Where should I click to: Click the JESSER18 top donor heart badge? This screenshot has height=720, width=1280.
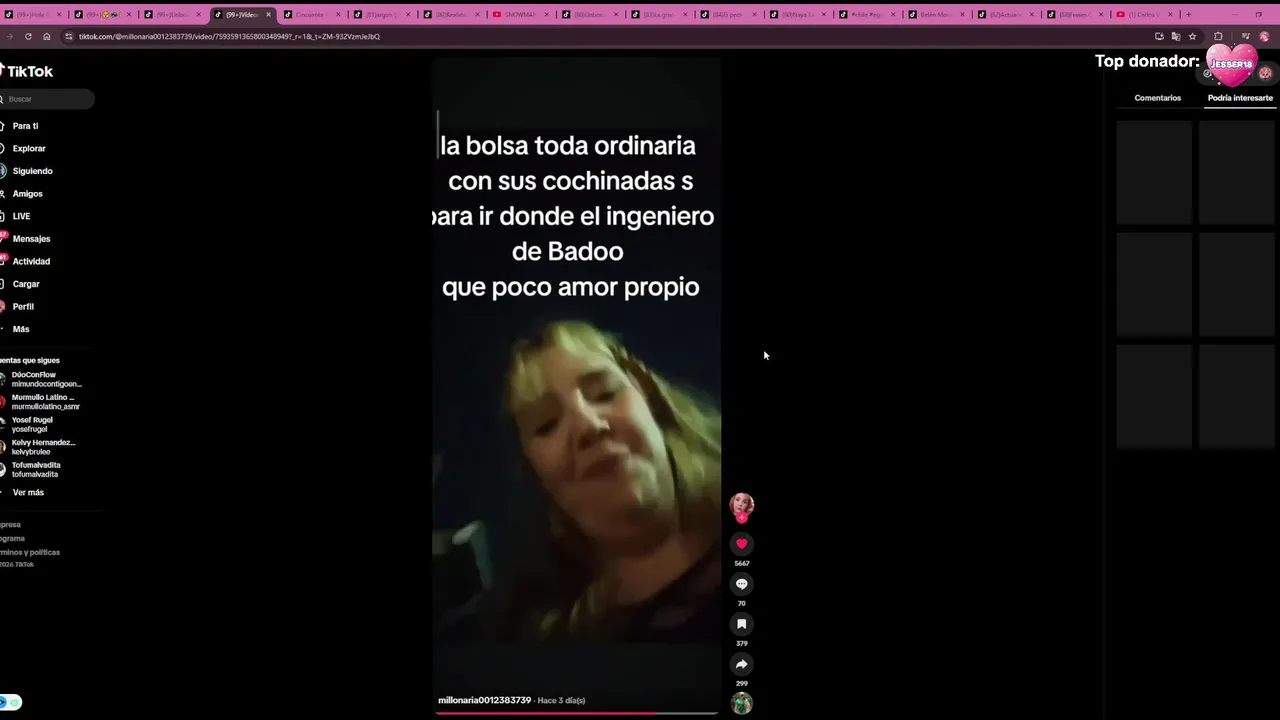click(x=1231, y=64)
